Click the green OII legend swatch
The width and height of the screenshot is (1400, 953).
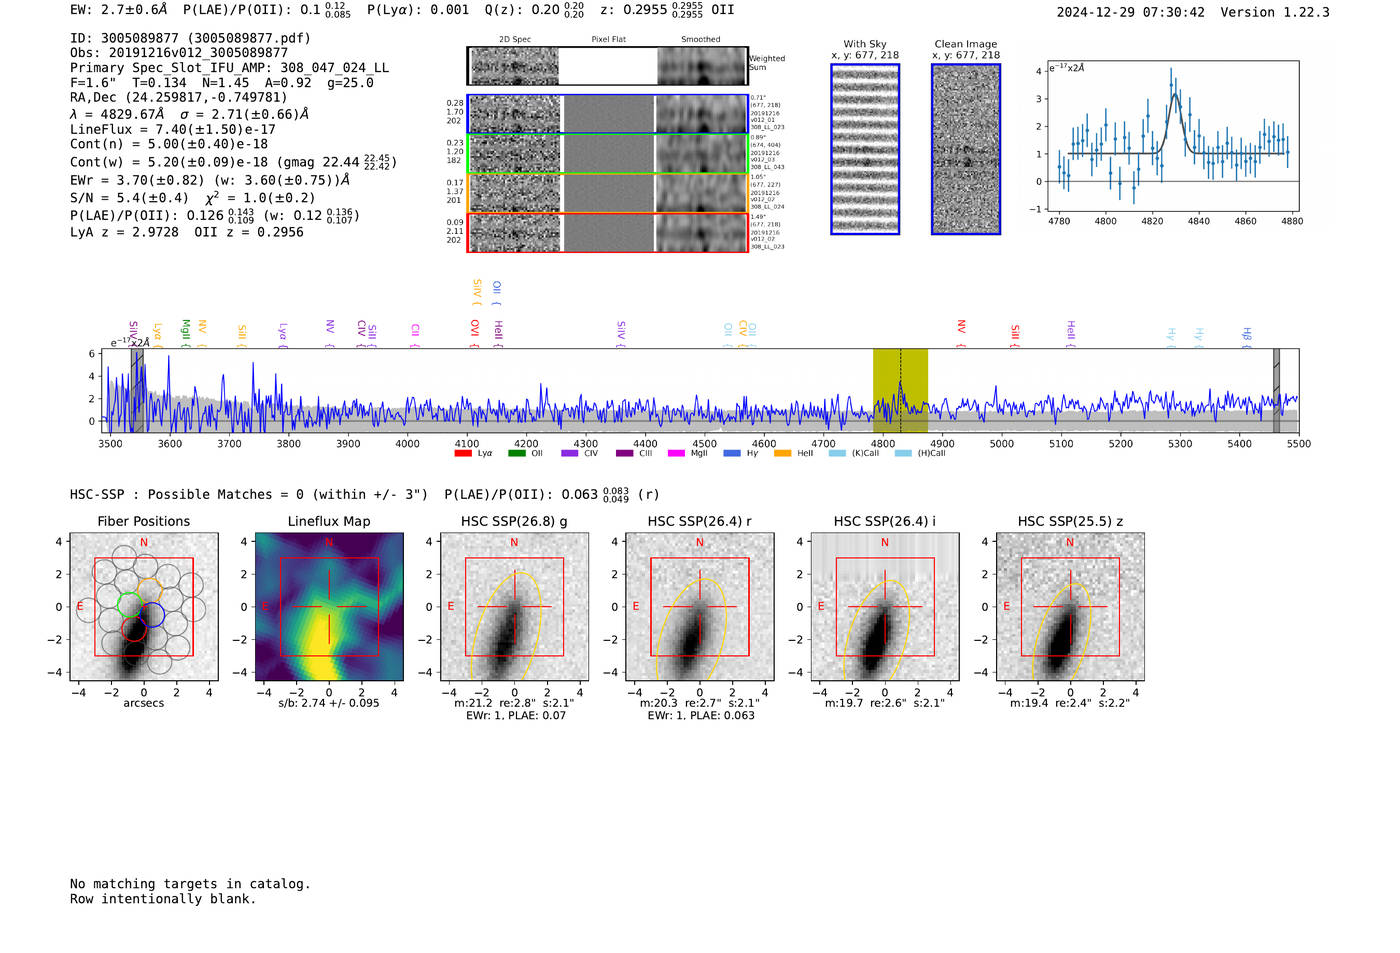coord(516,454)
